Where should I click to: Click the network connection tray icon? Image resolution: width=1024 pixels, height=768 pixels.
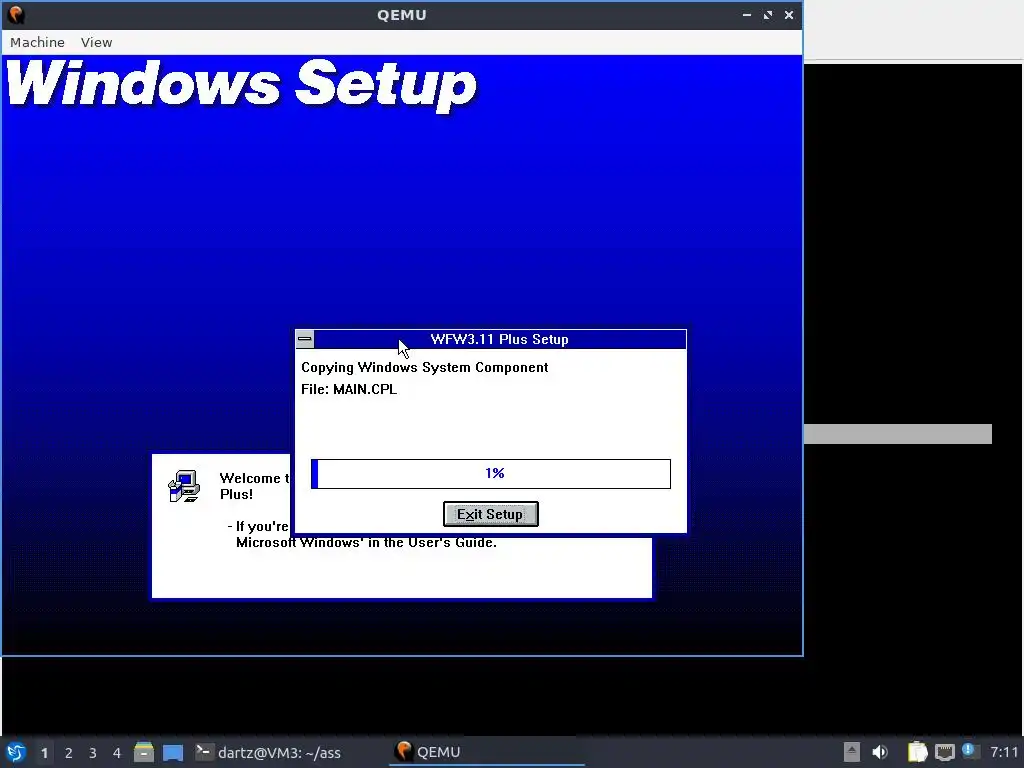tap(944, 752)
